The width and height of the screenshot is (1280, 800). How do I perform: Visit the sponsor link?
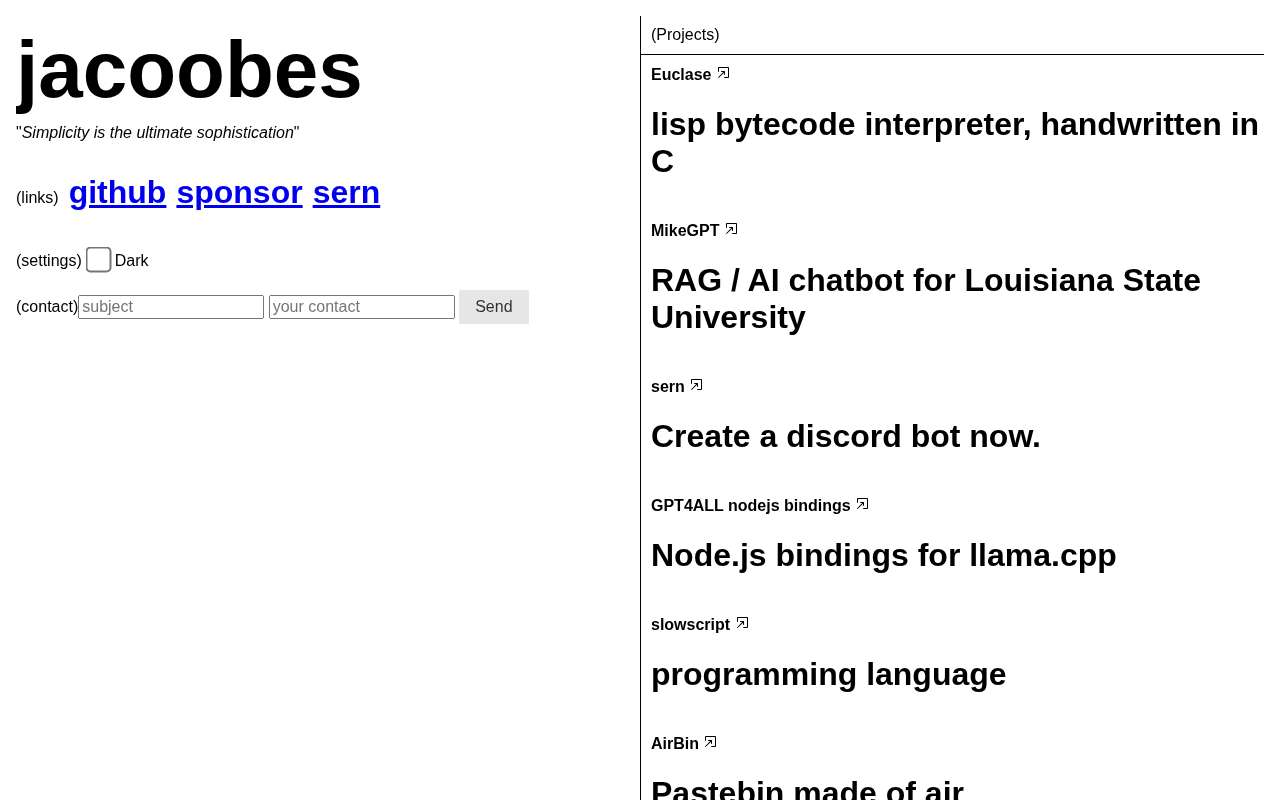(x=239, y=192)
